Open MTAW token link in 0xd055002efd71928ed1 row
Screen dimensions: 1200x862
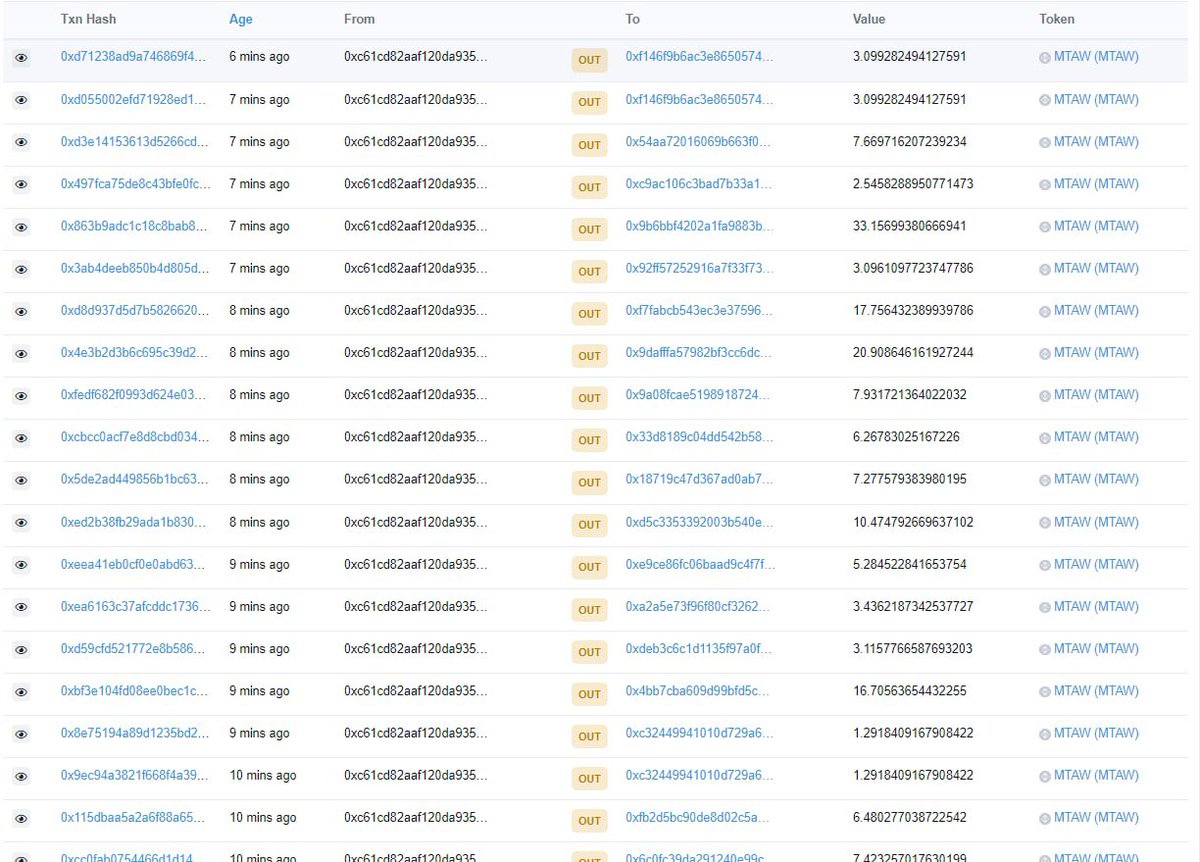click(x=1096, y=100)
